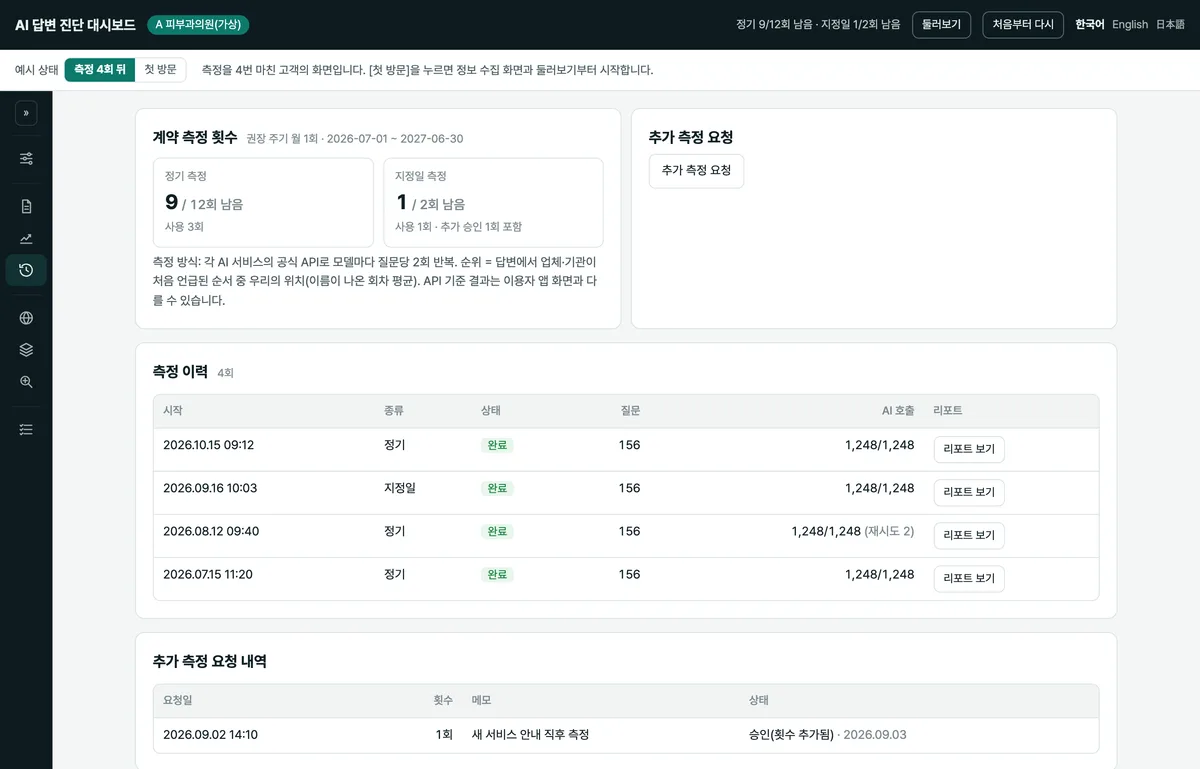Open the trend chart icon in sidebar

pos(26,238)
